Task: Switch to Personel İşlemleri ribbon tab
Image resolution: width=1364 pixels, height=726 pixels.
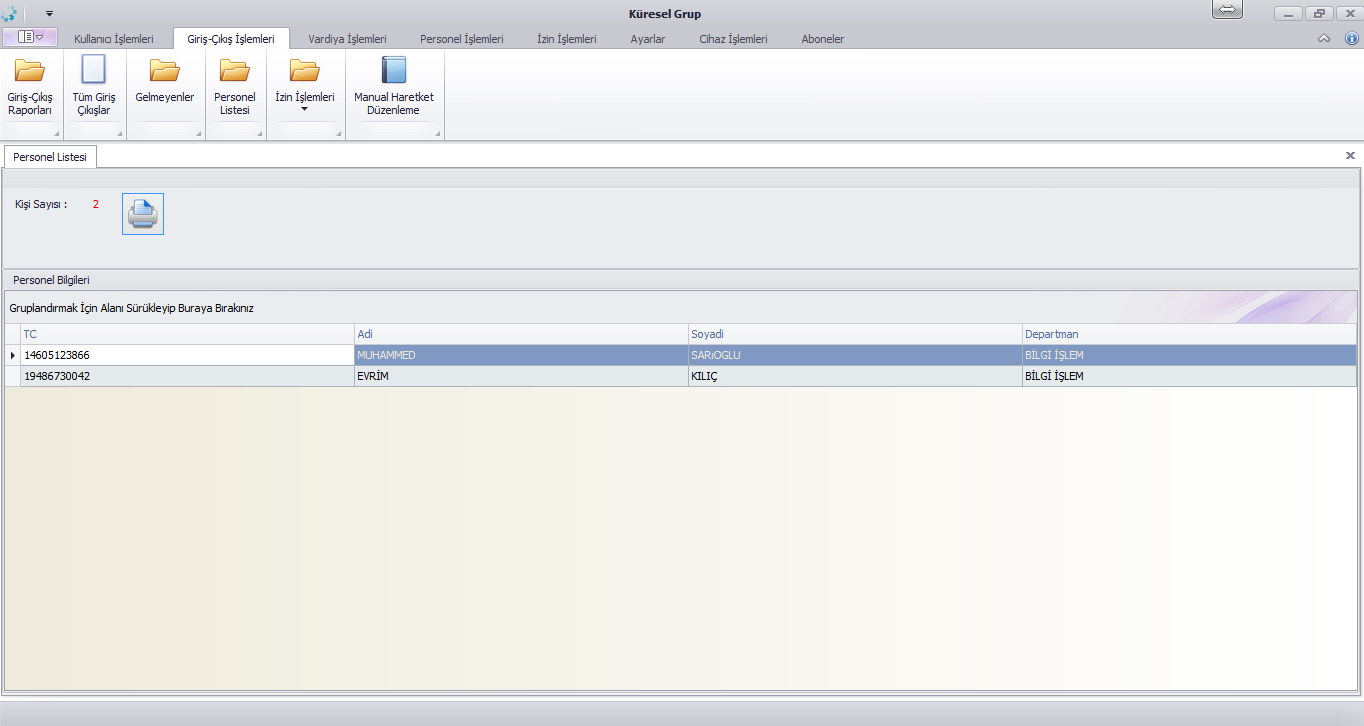Action: point(461,39)
